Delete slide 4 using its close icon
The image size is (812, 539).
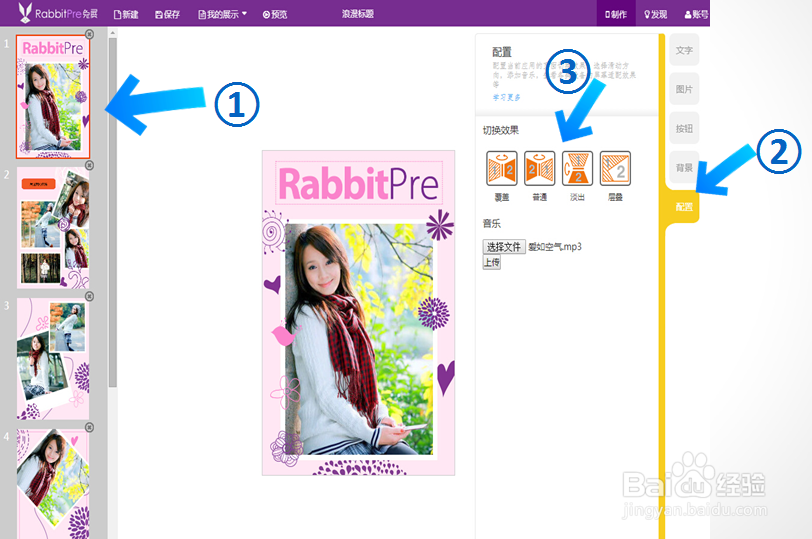pyautogui.click(x=90, y=427)
